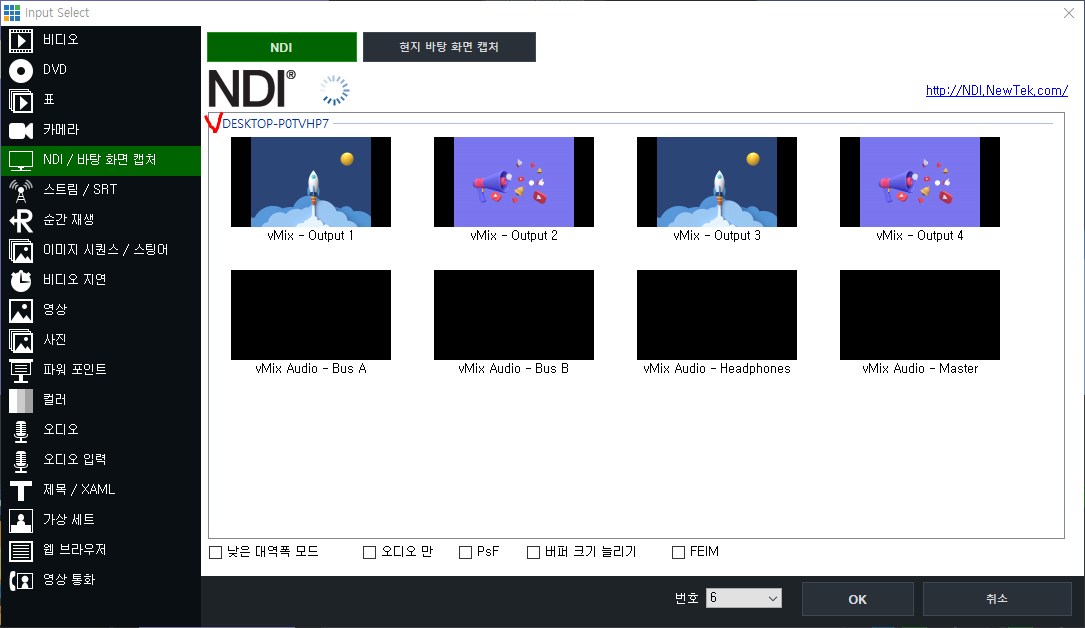Screen dimensions: 1085x628
Task: Select the 오디오 입력 microphone icon
Action: click(x=21, y=461)
